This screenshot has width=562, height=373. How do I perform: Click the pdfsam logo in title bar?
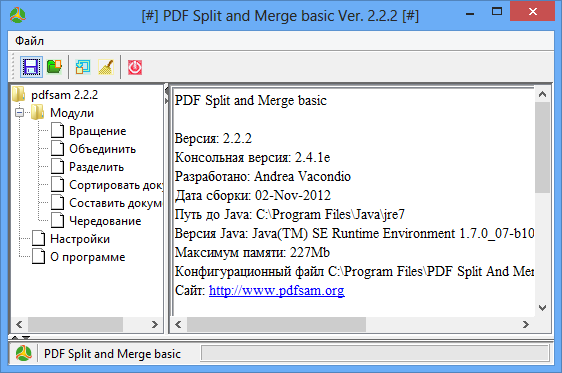point(18,15)
